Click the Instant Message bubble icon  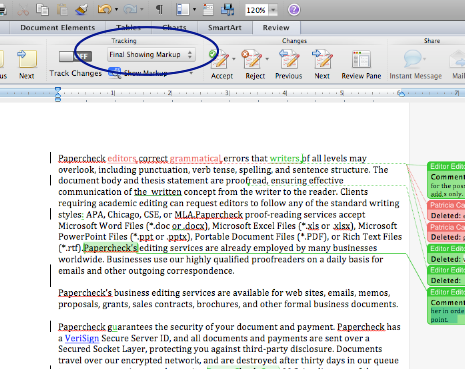[x=413, y=59]
